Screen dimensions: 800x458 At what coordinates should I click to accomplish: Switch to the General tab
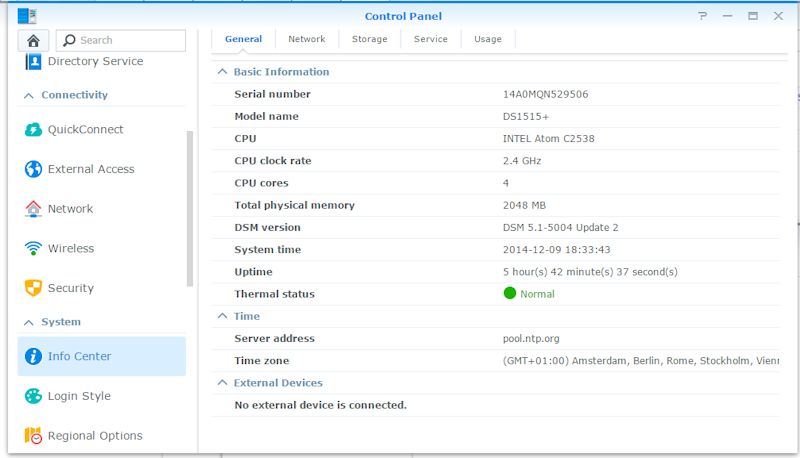243,39
